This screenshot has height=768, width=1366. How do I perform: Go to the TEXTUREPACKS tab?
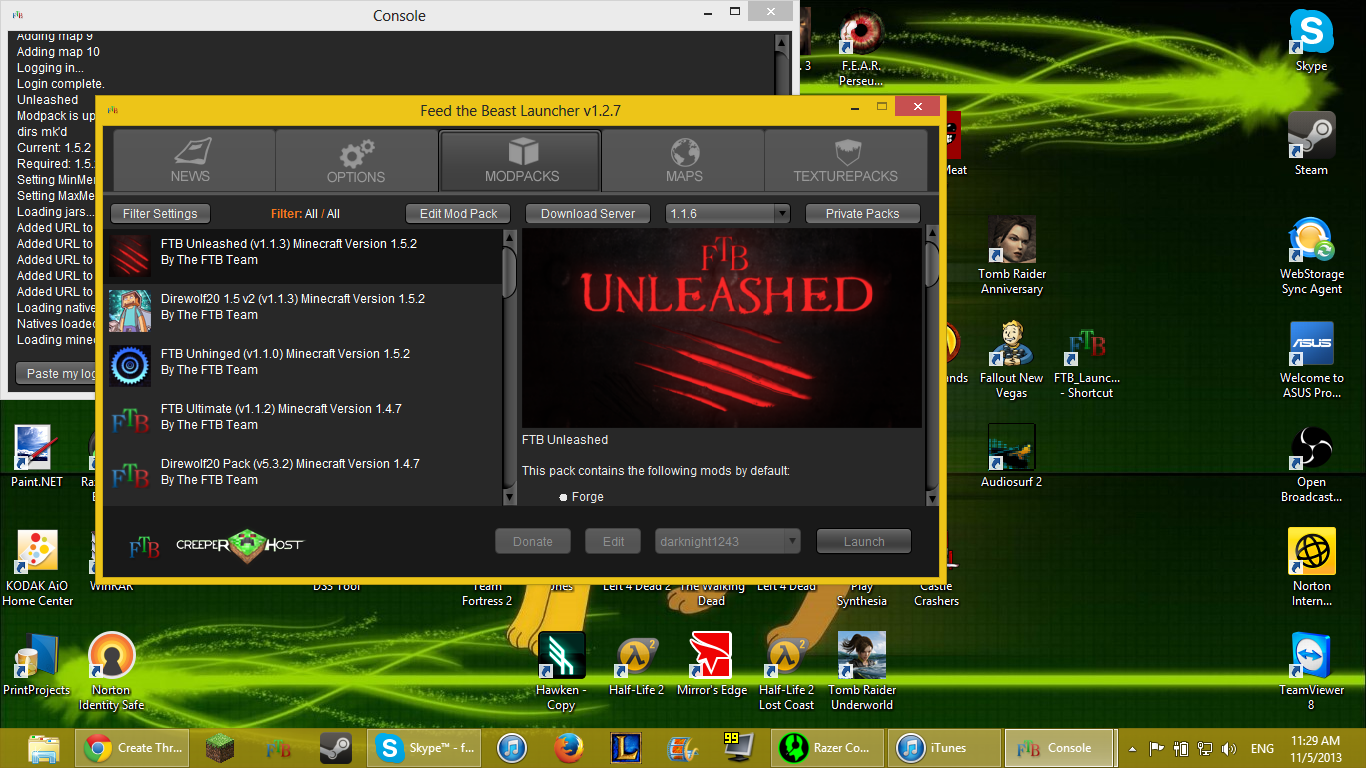point(846,160)
